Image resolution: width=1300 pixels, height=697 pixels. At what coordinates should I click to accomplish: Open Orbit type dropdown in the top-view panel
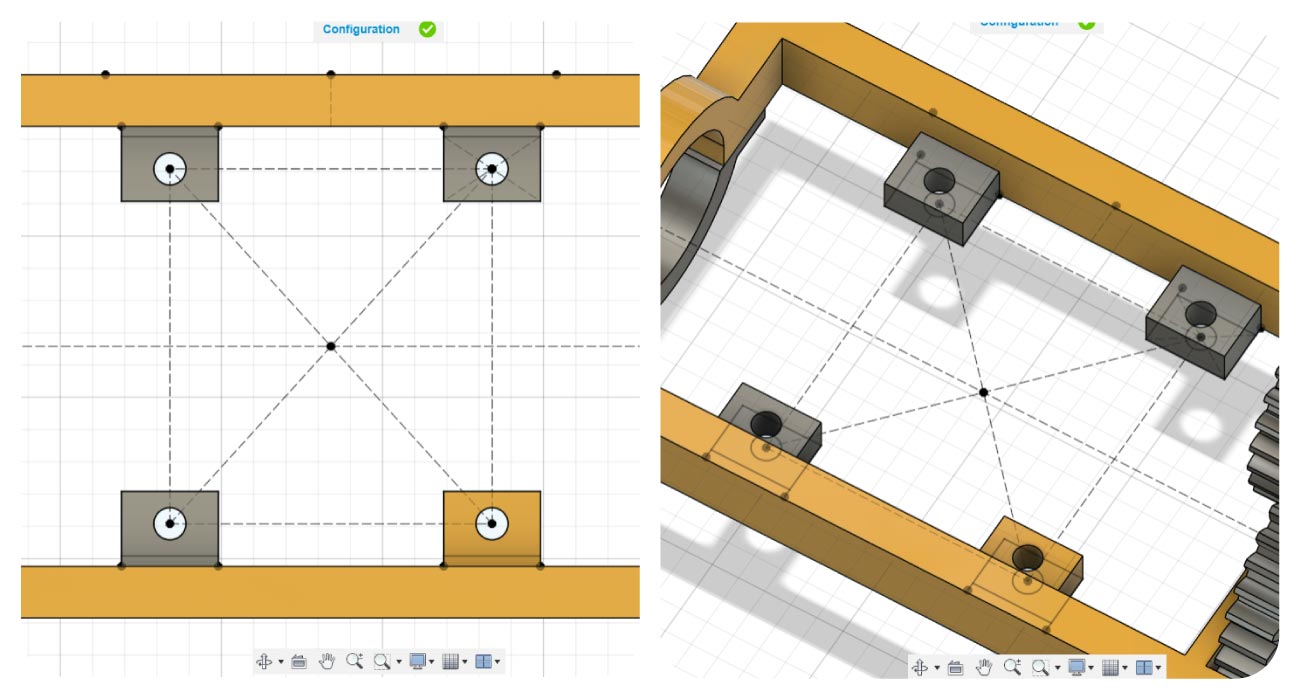click(281, 662)
